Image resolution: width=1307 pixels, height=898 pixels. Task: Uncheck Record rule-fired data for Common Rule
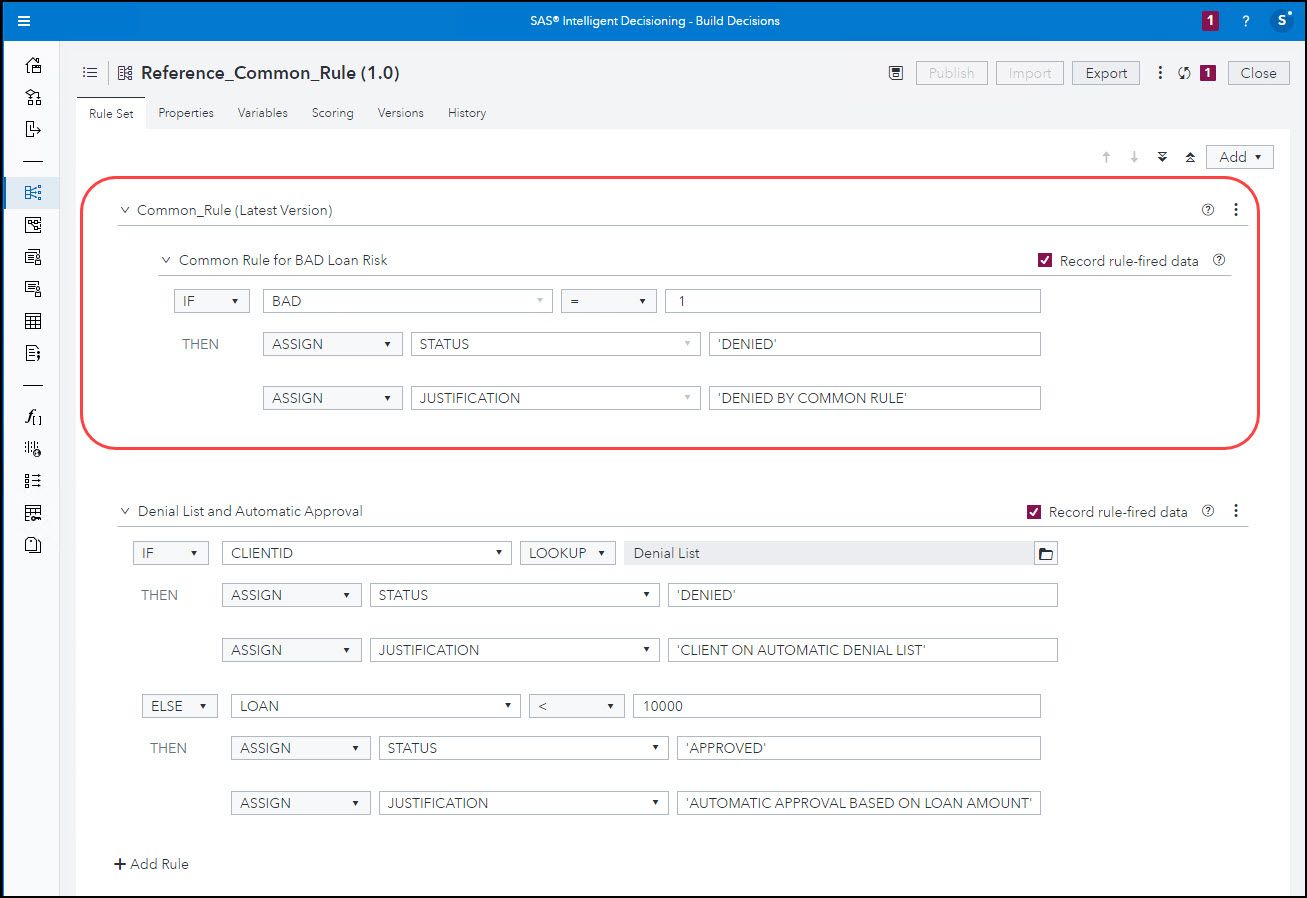(1044, 260)
